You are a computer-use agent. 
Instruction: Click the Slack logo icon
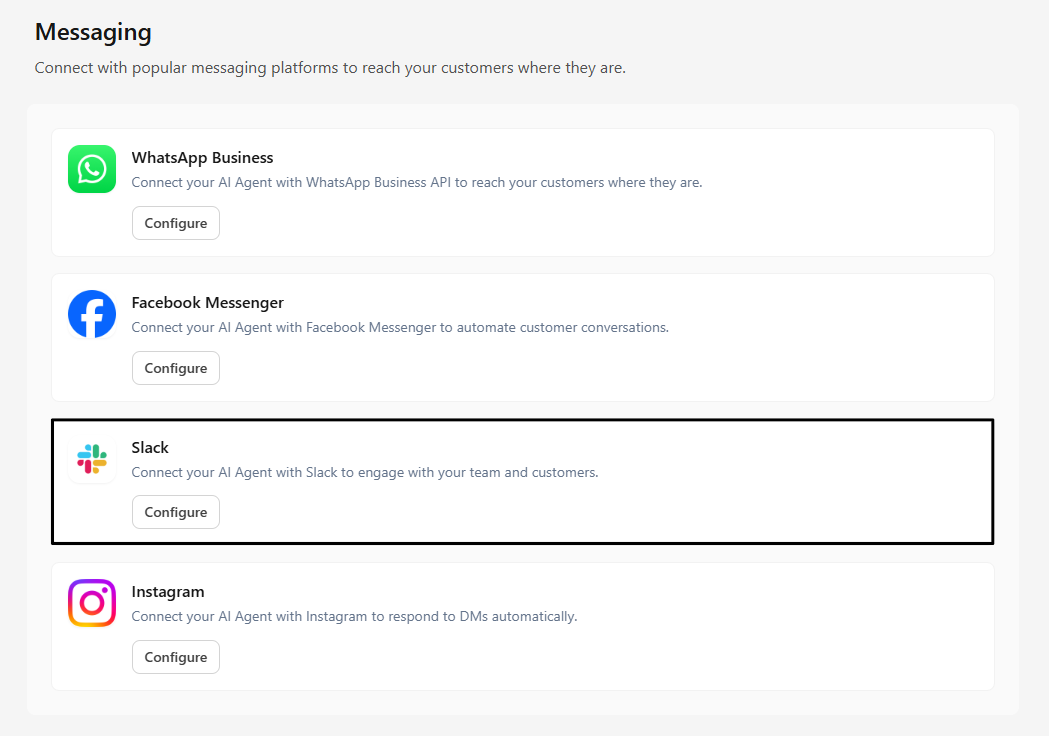pos(92,459)
